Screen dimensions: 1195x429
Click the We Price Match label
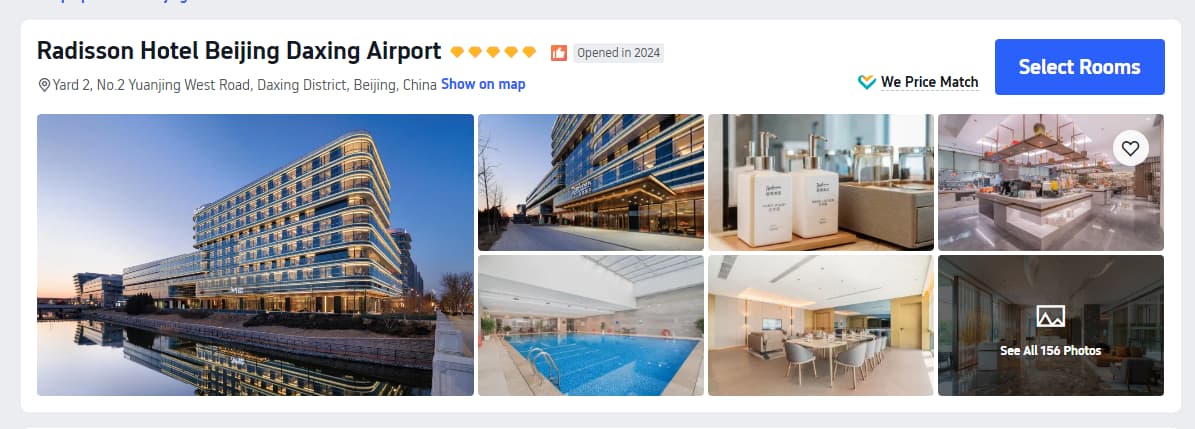(929, 82)
